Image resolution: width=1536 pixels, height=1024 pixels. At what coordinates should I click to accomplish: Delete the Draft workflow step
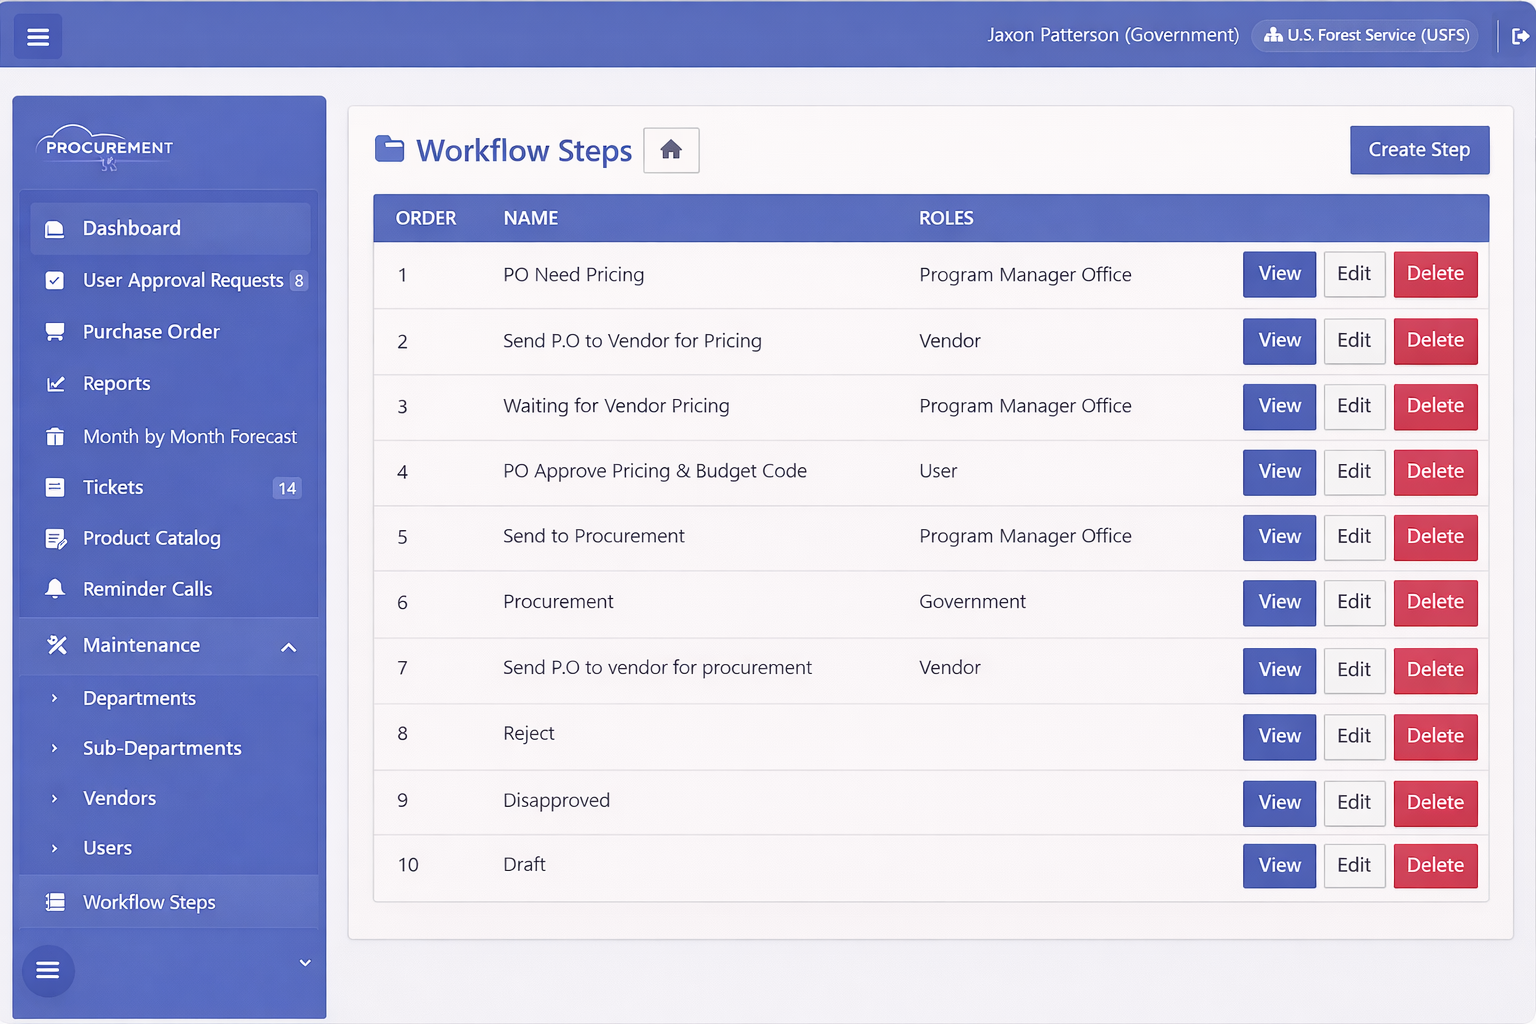tap(1434, 865)
